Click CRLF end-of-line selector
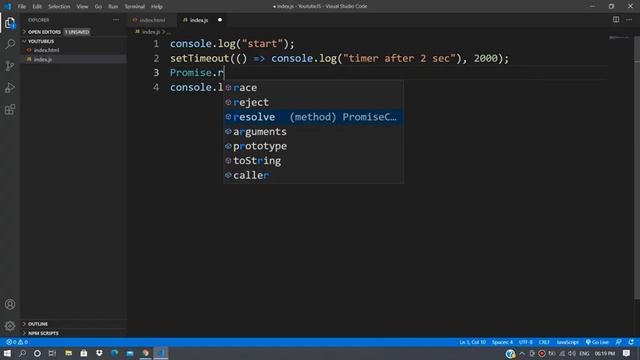This screenshot has height=360, width=640. point(544,342)
